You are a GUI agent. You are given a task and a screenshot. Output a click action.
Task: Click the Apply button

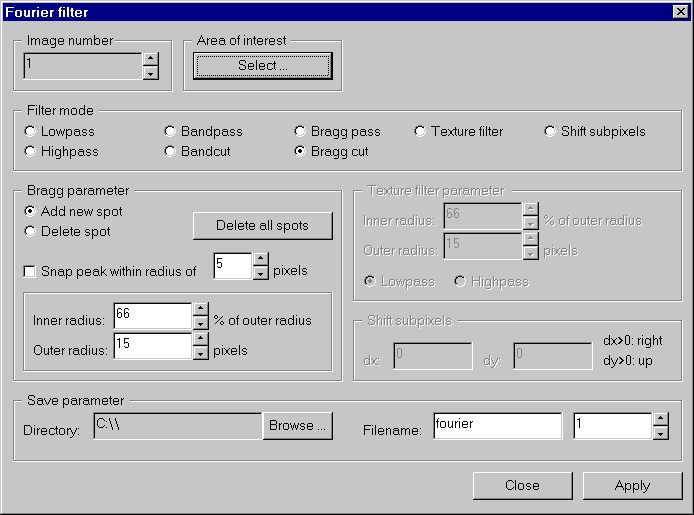click(632, 486)
